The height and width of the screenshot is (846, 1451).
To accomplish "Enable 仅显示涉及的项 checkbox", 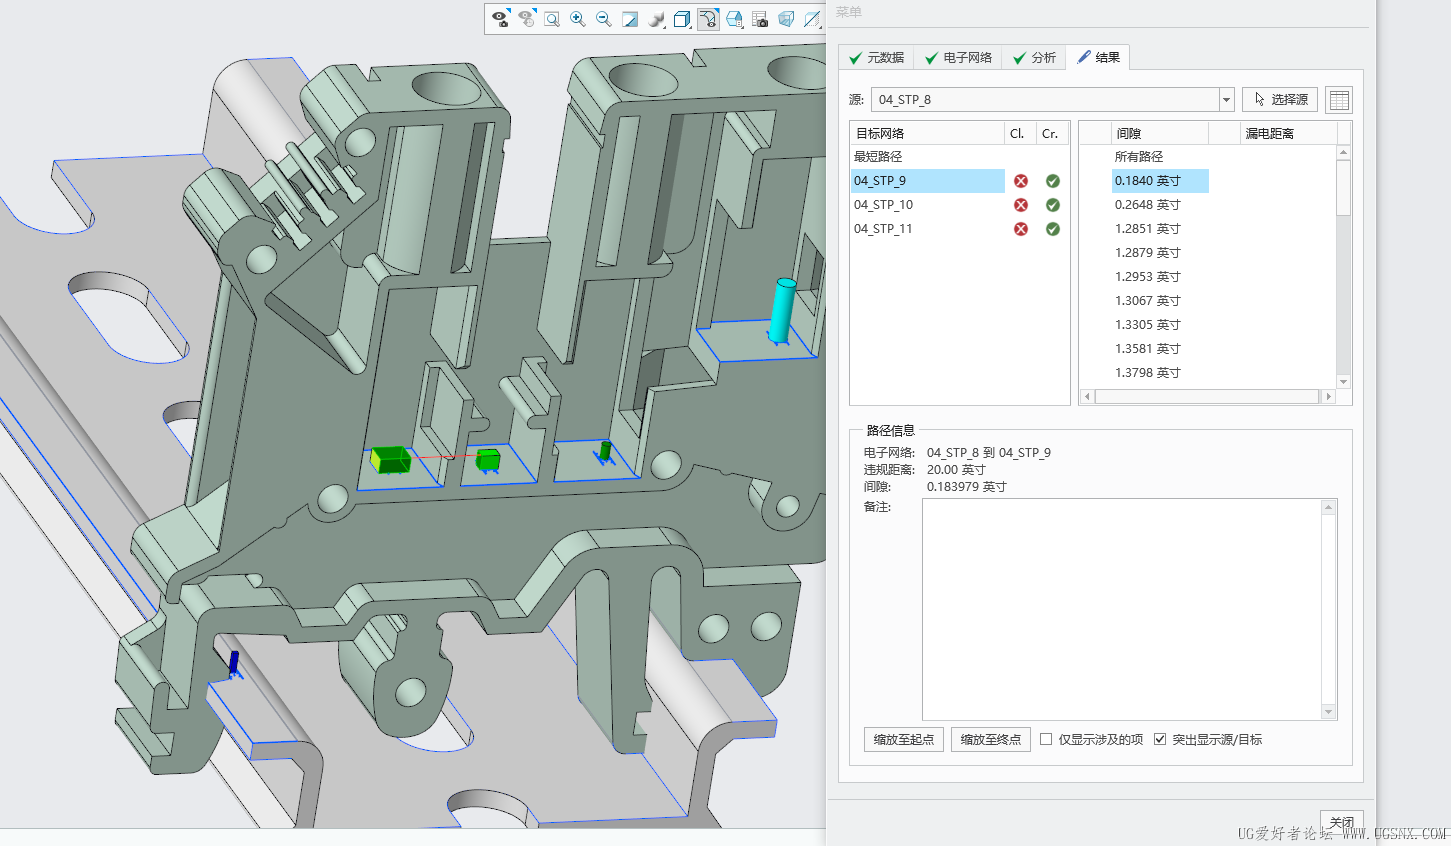I will 1046,740.
